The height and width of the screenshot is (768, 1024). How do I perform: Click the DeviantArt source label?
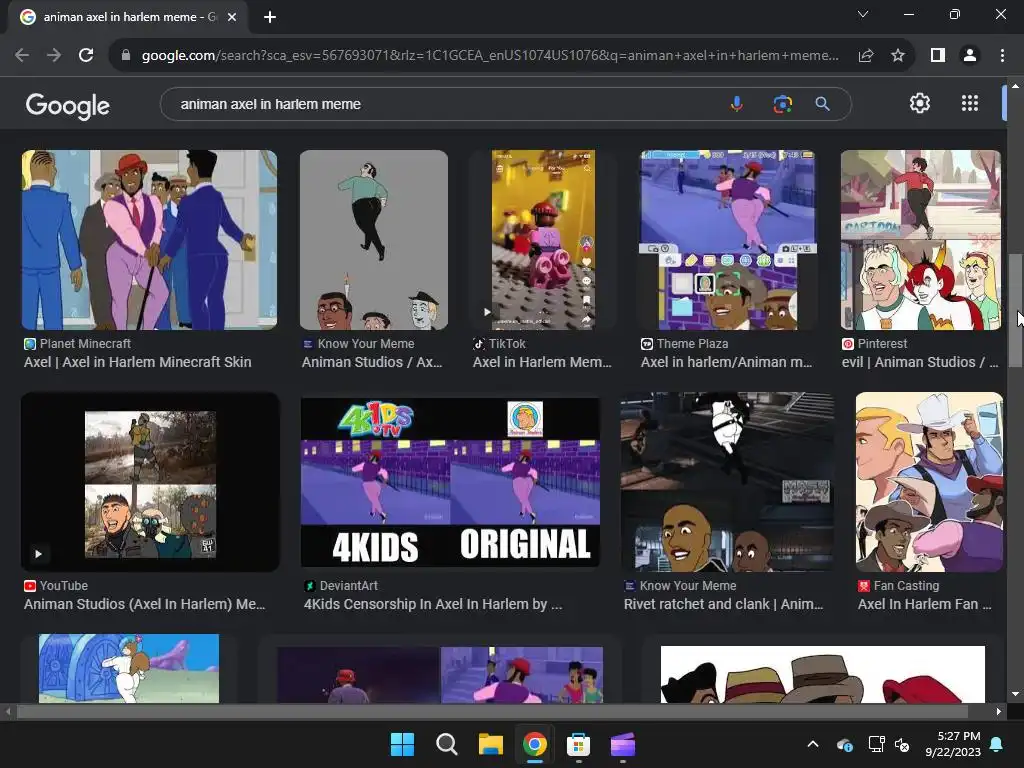tap(348, 586)
